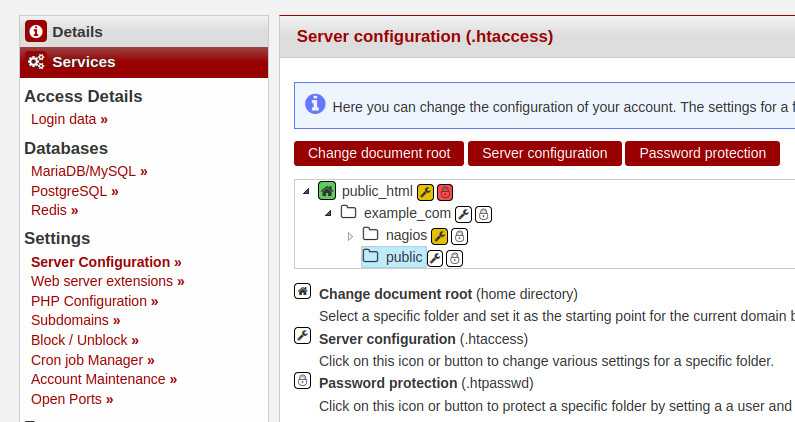
Task: Expand the nagios folder node
Action: coord(350,236)
